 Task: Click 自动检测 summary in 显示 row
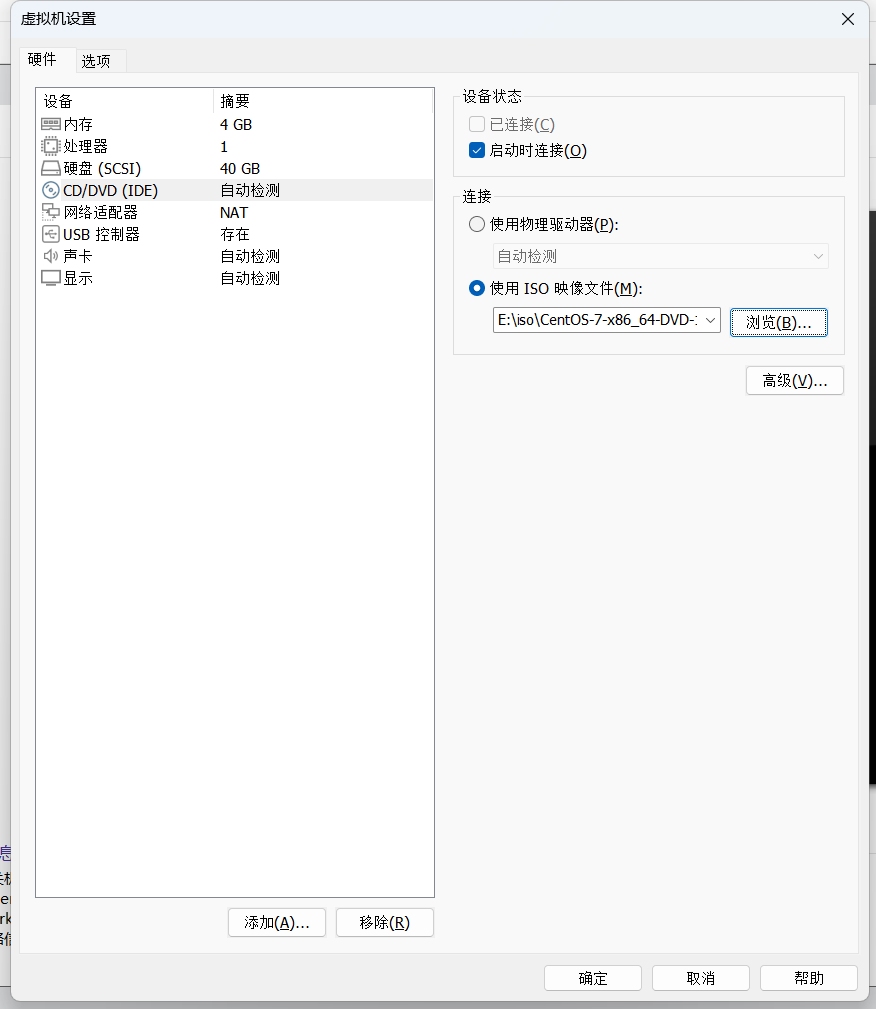250,278
